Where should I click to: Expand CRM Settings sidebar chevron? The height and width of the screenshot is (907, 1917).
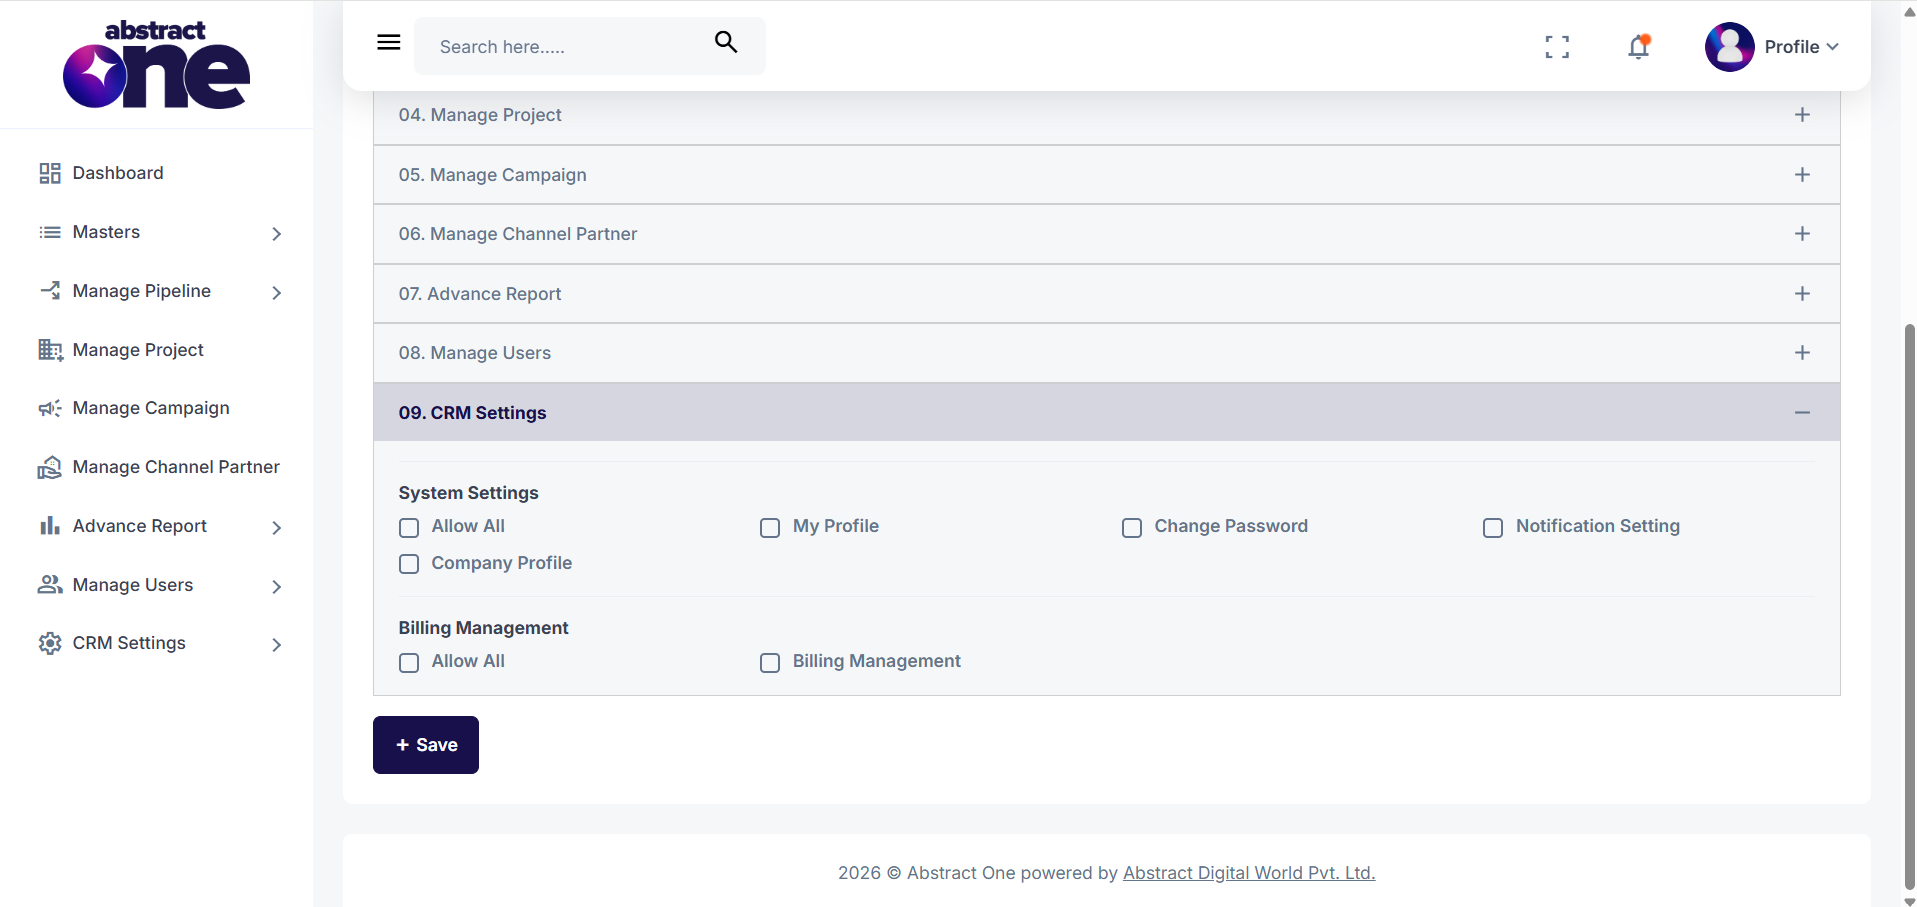click(x=277, y=645)
